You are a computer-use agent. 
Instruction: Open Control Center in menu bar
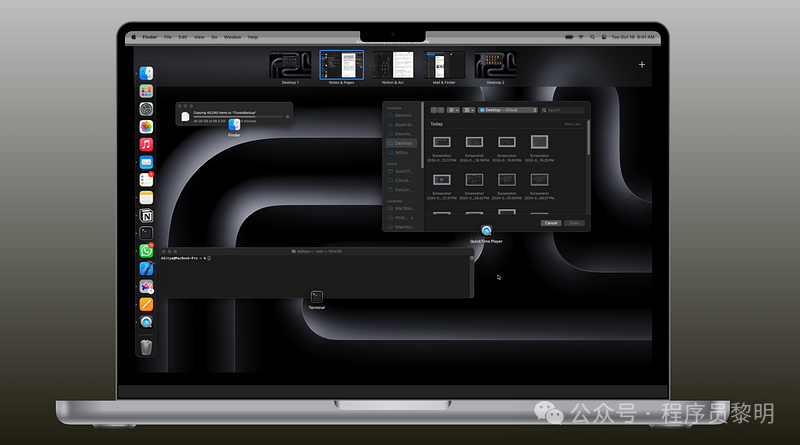(604, 37)
